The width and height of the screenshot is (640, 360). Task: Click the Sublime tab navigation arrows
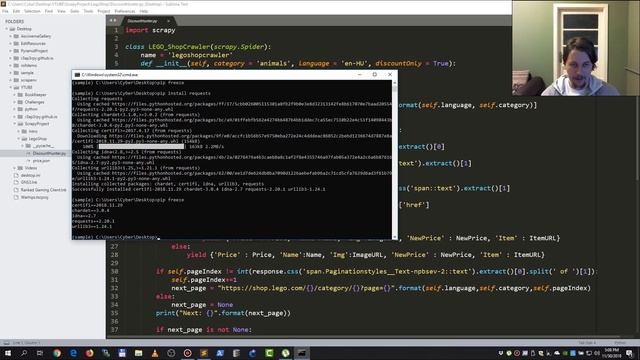[113, 20]
